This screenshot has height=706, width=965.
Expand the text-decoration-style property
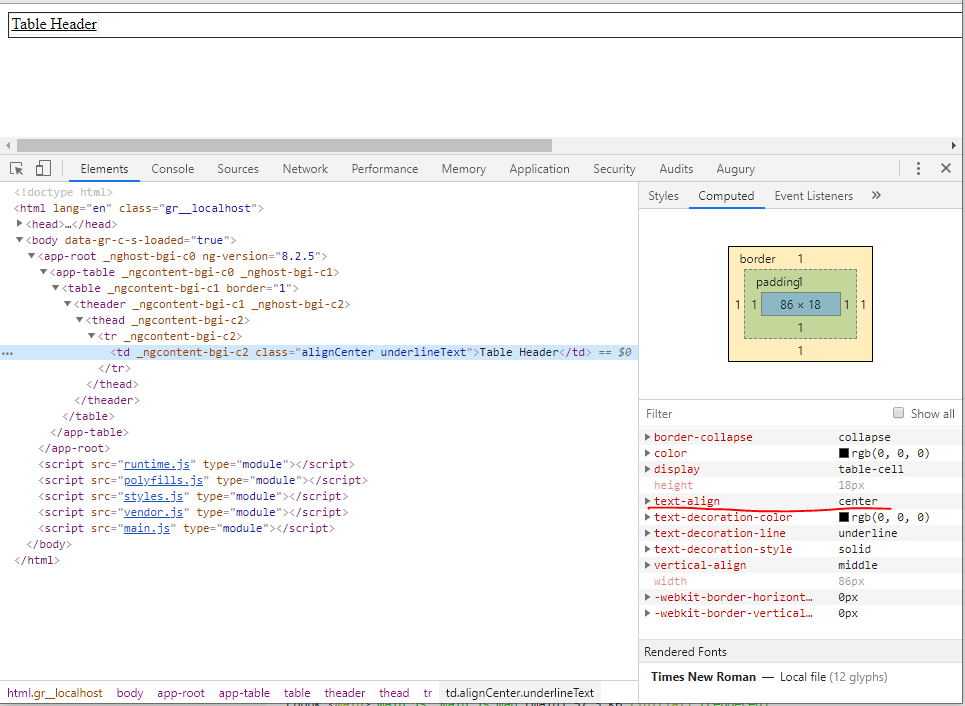tap(647, 548)
